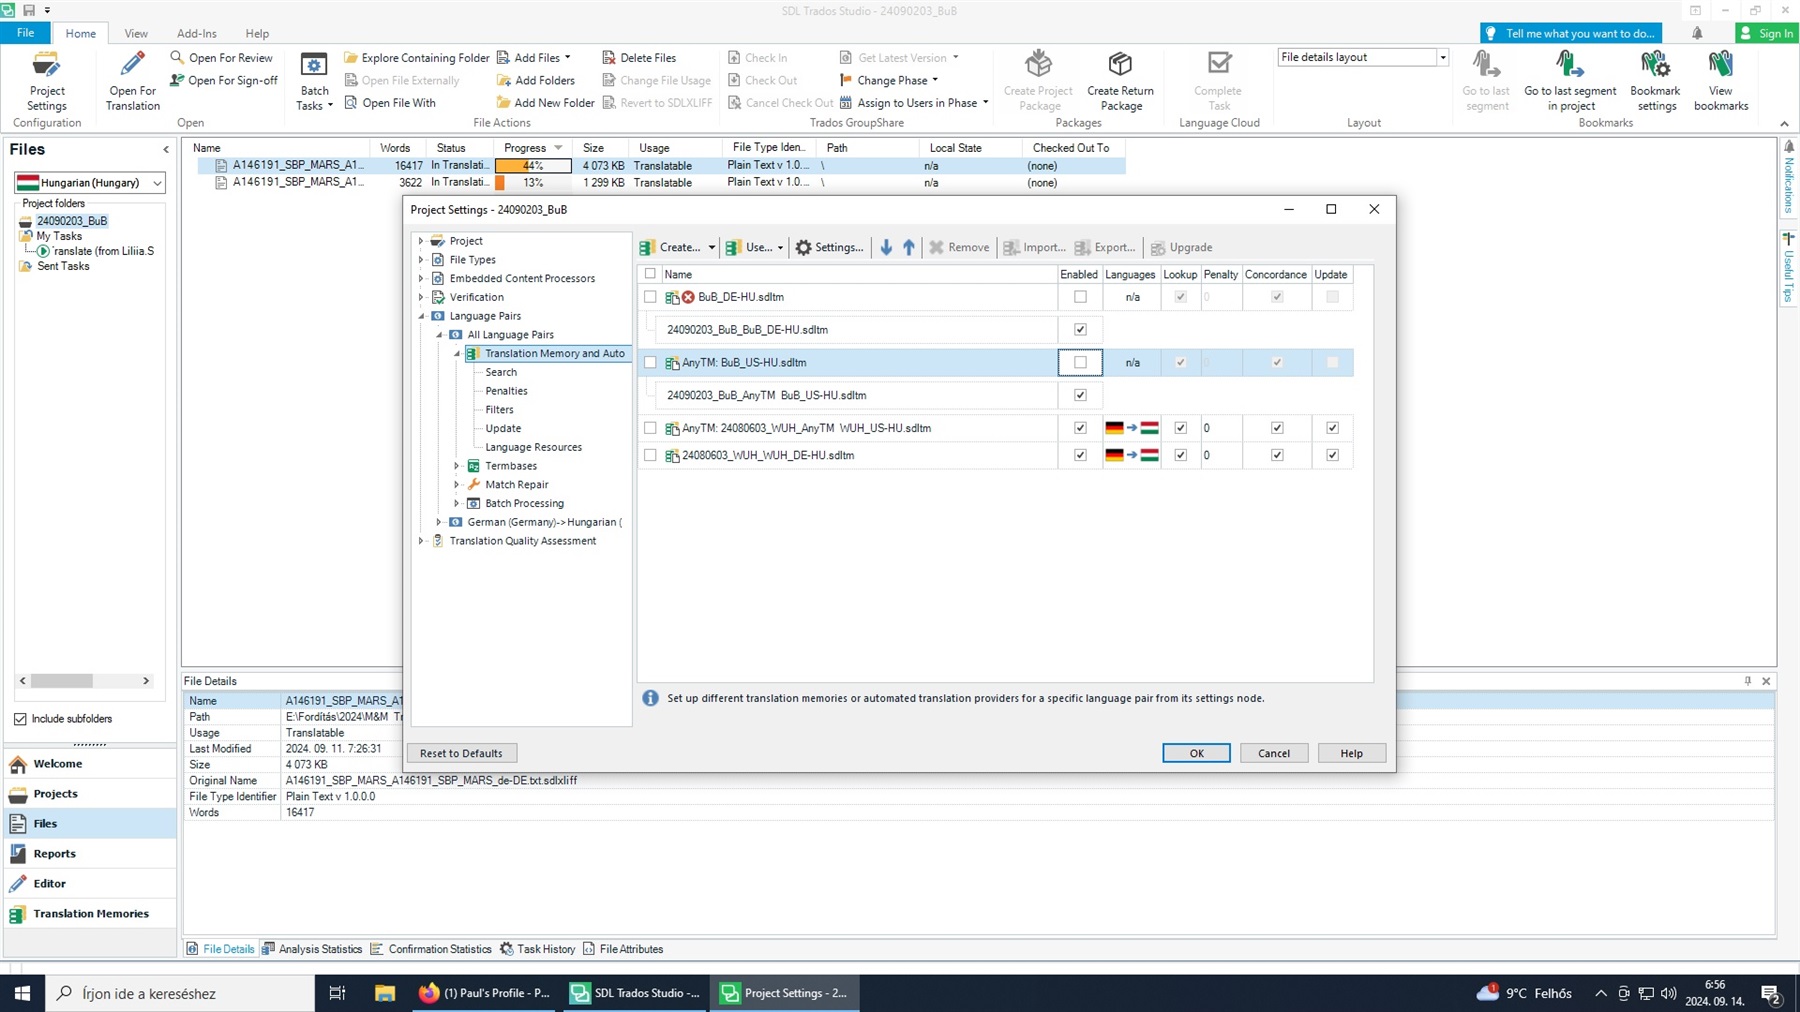The image size is (1800, 1012).
Task: Click Add New Folder
Action: coord(545,102)
